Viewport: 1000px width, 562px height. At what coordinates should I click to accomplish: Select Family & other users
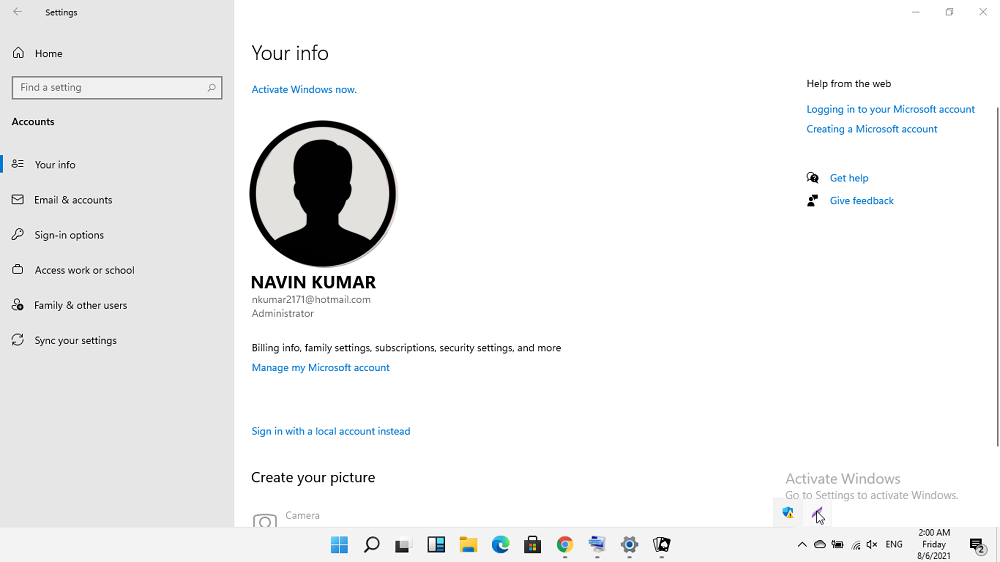pos(80,305)
